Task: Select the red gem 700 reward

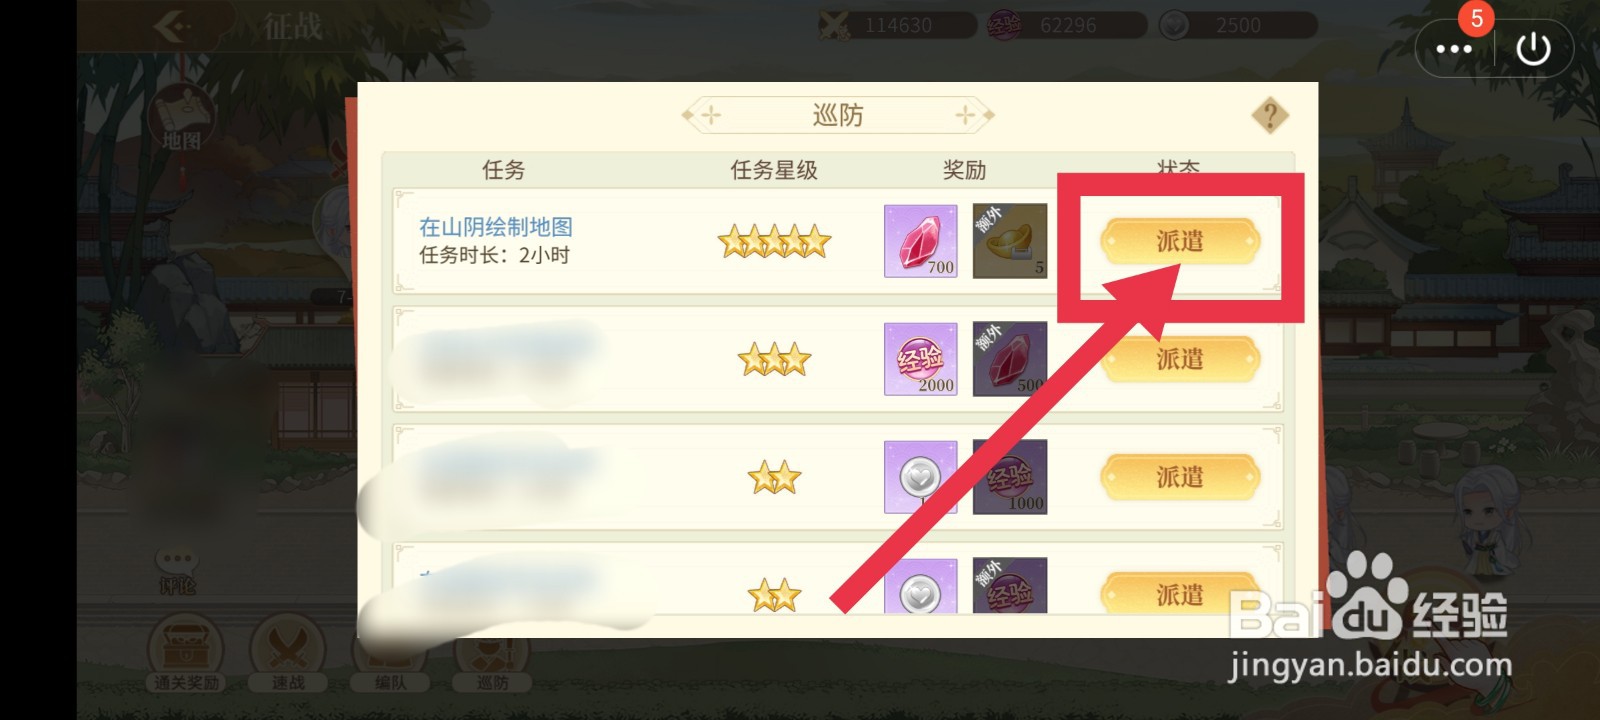Action: click(920, 241)
